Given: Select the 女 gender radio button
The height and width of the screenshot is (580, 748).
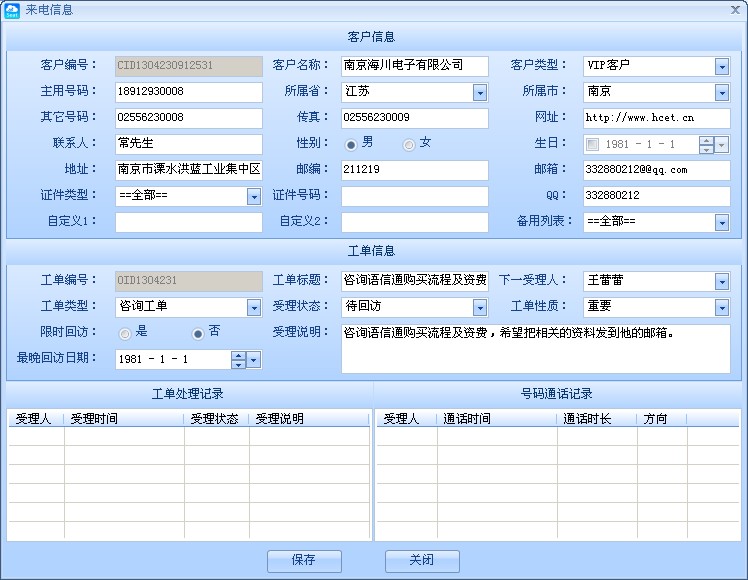Looking at the screenshot, I should [409, 144].
